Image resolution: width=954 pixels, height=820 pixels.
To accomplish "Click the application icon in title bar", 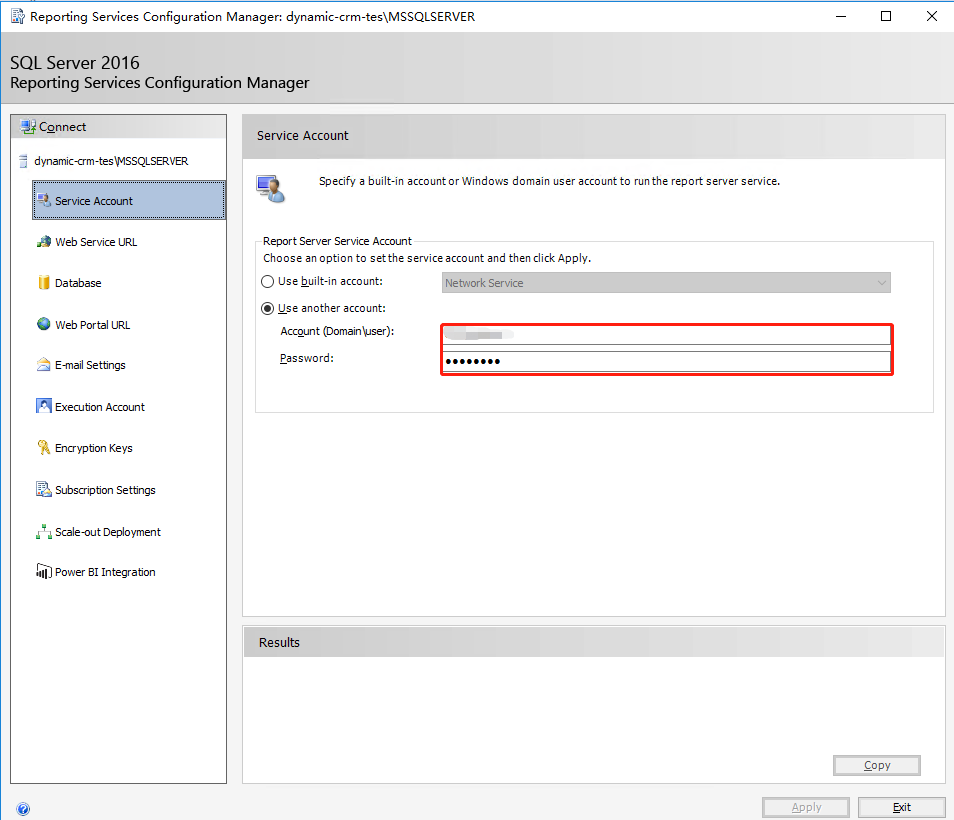I will click(x=18, y=16).
